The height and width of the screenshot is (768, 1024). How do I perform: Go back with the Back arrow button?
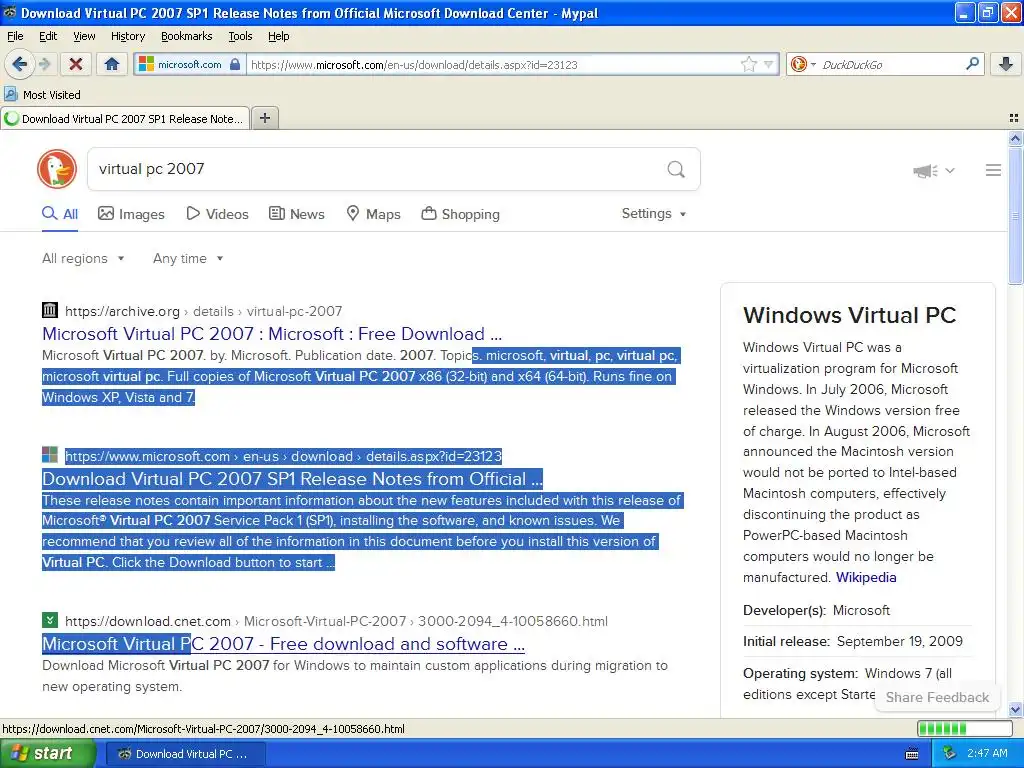[x=19, y=64]
